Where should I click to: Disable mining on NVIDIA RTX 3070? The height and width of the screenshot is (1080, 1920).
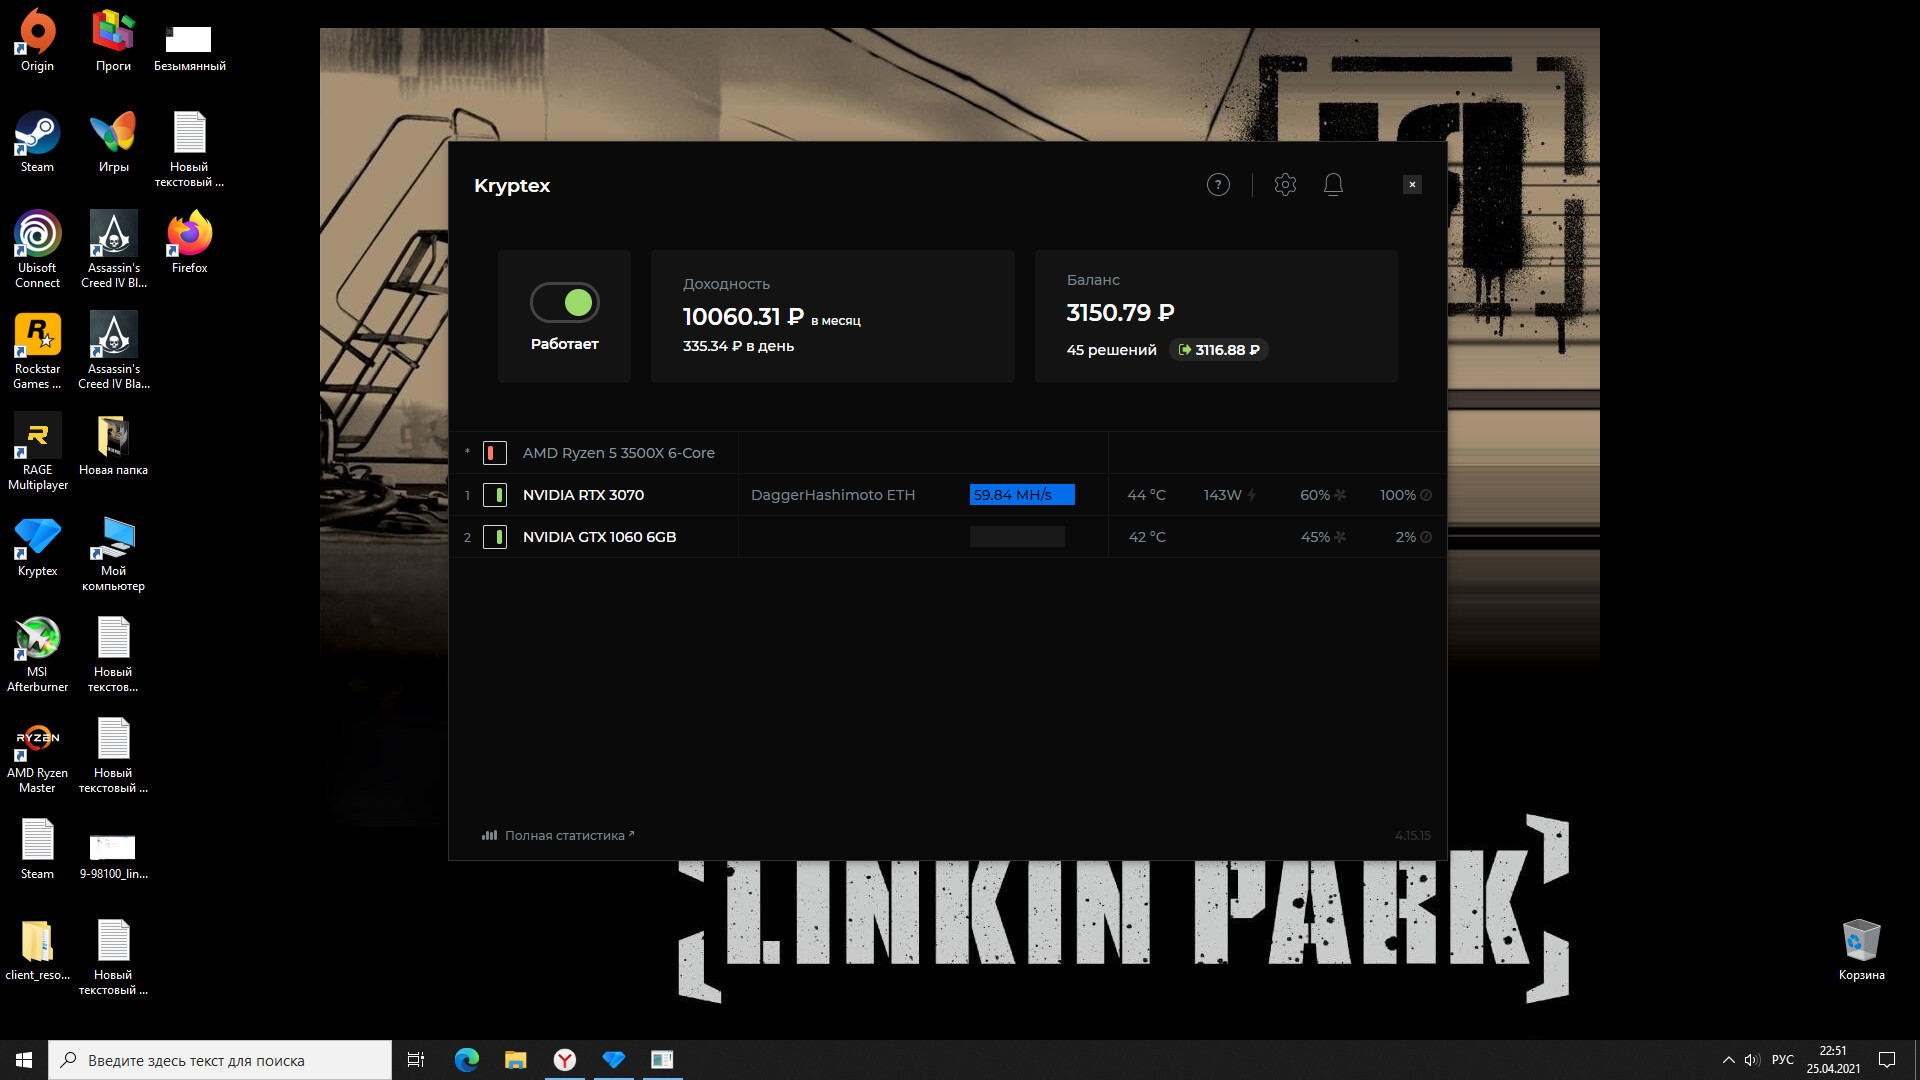click(x=495, y=496)
